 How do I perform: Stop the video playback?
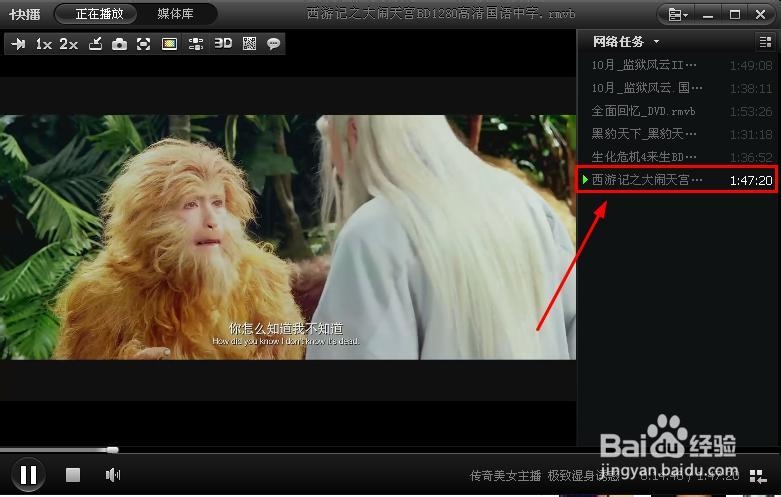(x=73, y=475)
